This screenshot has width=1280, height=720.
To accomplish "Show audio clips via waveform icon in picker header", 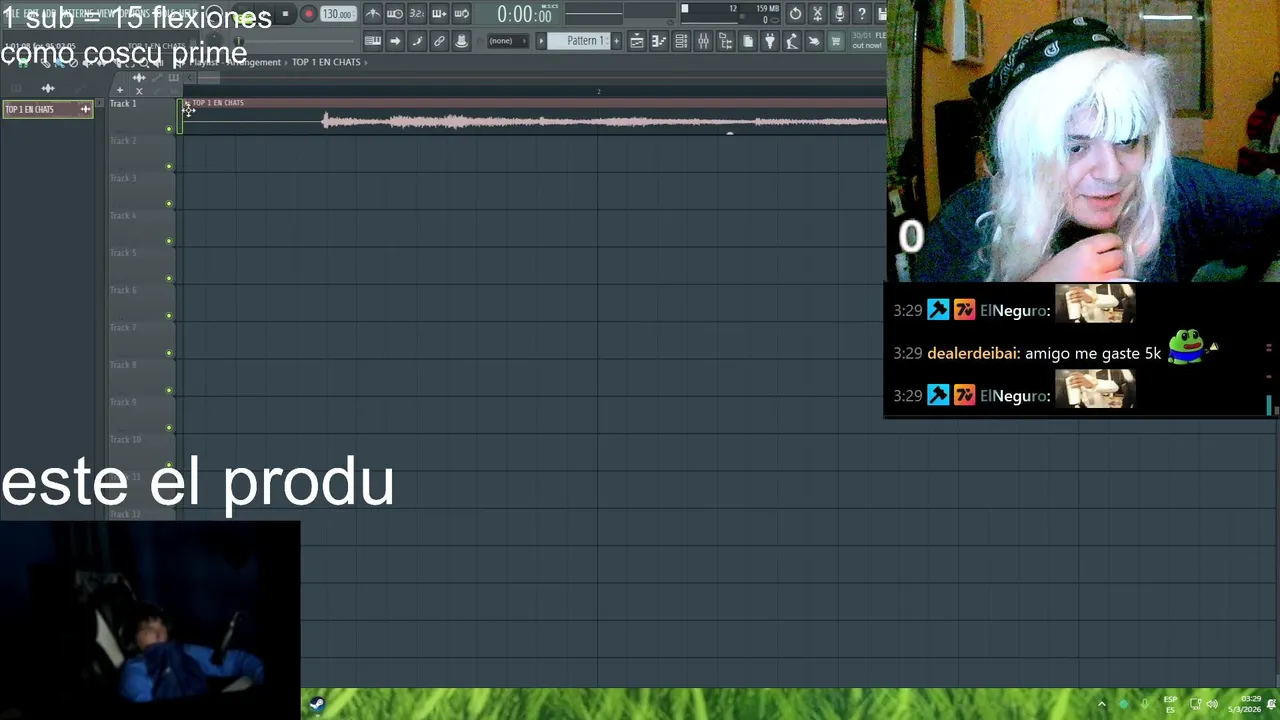I will click(x=47, y=89).
